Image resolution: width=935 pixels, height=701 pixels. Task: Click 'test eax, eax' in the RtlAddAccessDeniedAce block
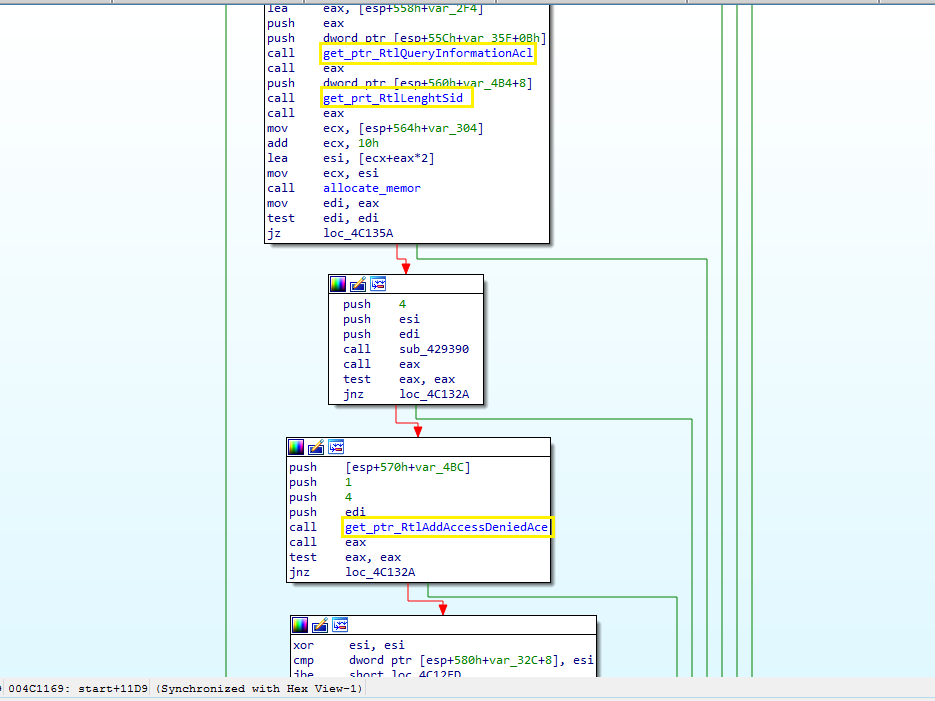pos(345,557)
